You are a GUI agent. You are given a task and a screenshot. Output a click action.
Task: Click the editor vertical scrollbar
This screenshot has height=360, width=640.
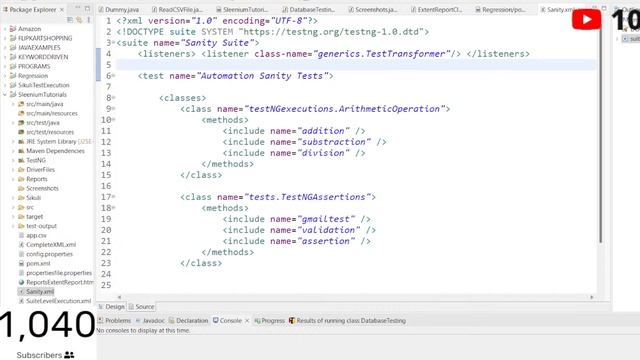[x=601, y=131]
